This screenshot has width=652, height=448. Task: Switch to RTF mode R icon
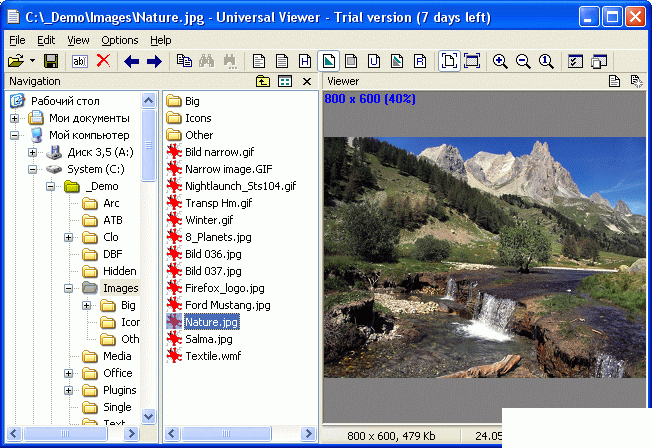pyautogui.click(x=420, y=62)
